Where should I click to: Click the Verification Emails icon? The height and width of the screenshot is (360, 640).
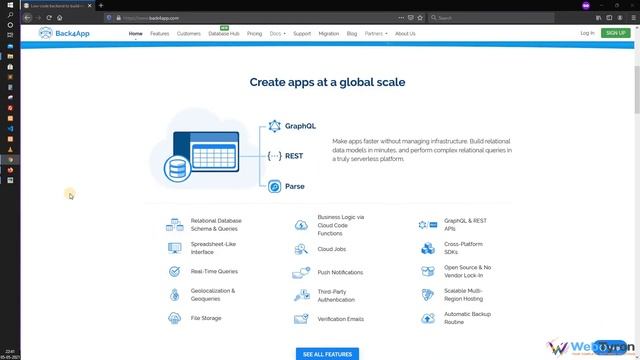tap(301, 319)
